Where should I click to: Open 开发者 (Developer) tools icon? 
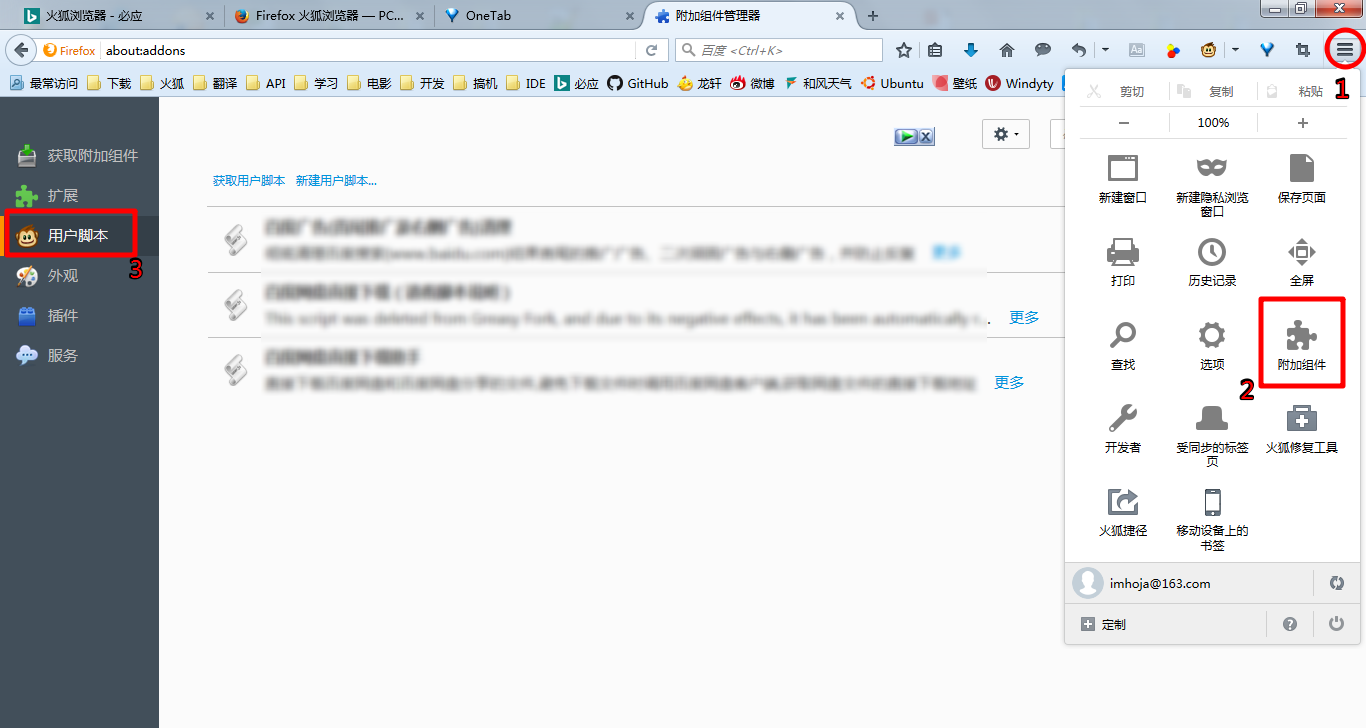pos(1123,425)
